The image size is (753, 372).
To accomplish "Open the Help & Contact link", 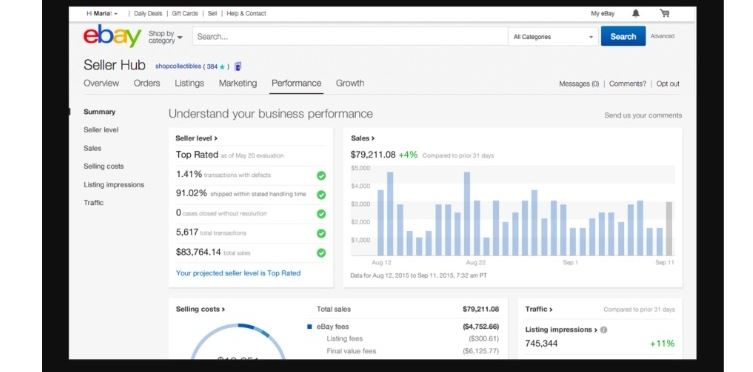I will (x=246, y=13).
